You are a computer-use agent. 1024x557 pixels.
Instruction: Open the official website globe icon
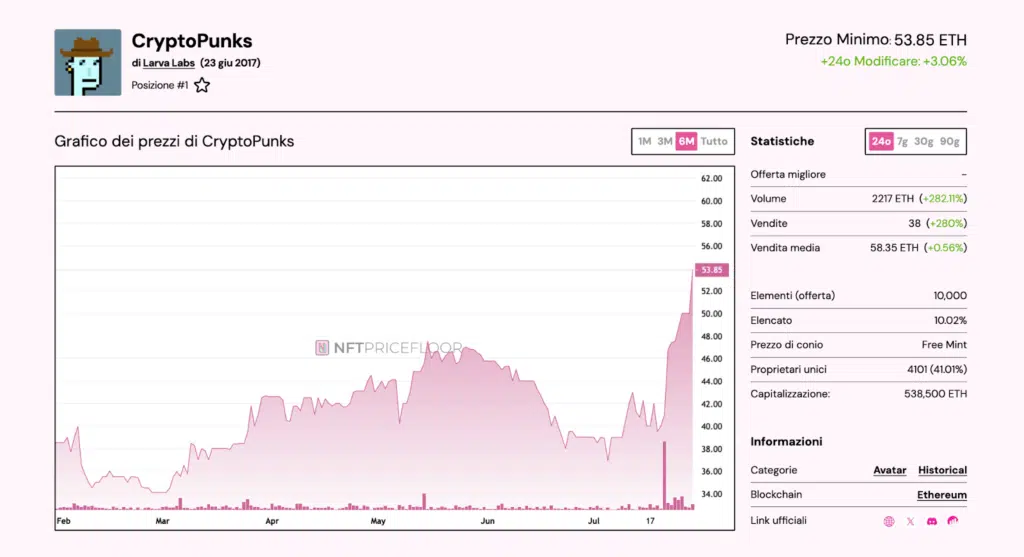tap(889, 521)
